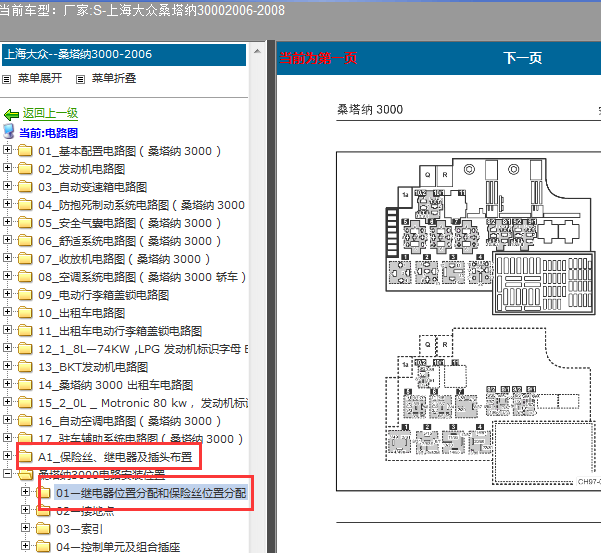This screenshot has width=601, height=553.
Task: Expand the 04_防抱死制动系统电路图 node
Action: click(x=7, y=203)
